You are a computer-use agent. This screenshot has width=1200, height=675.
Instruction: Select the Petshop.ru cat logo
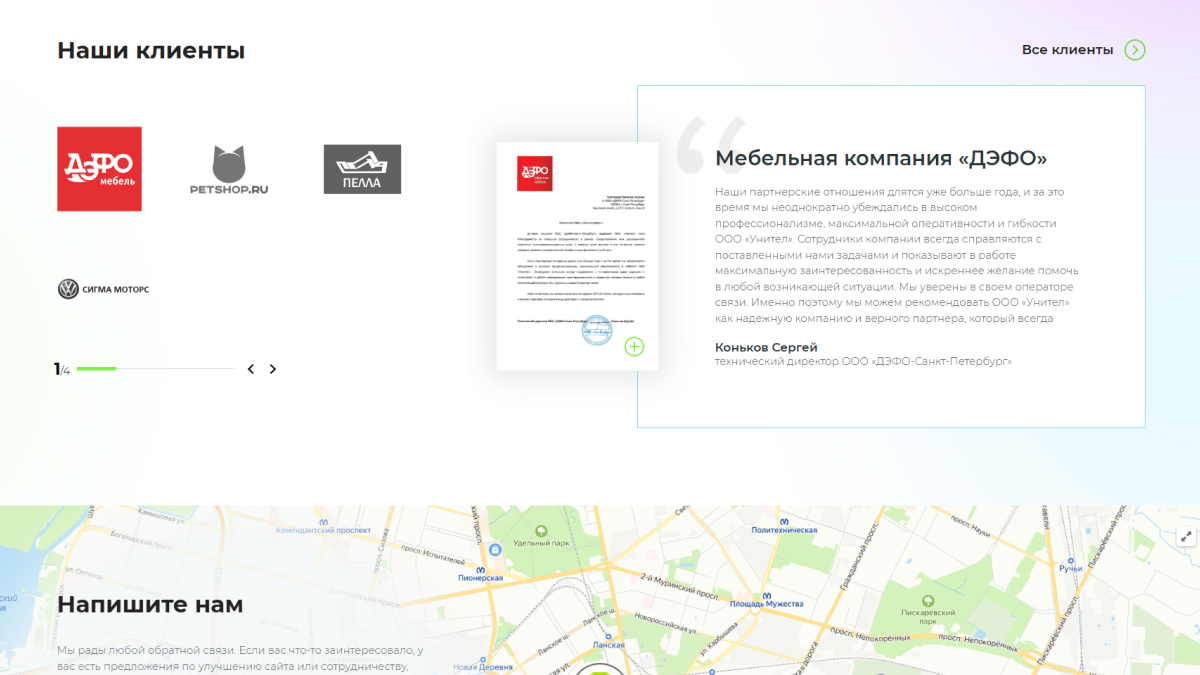pyautogui.click(x=229, y=169)
